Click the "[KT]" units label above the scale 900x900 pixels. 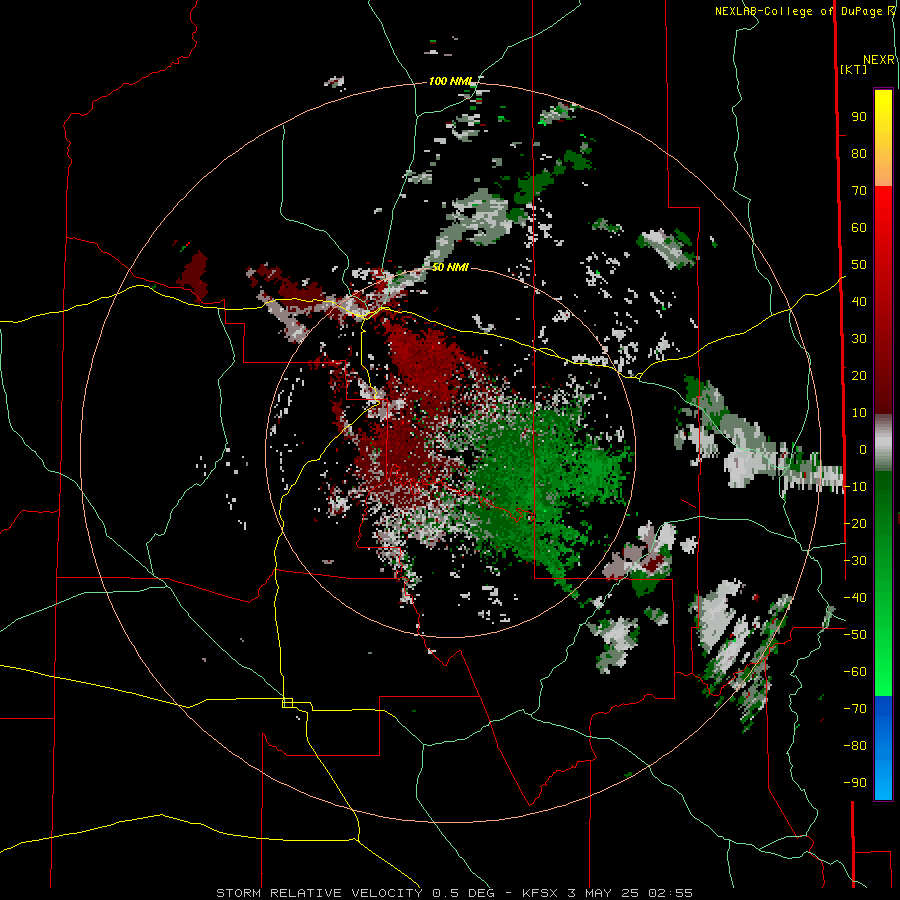(853, 69)
